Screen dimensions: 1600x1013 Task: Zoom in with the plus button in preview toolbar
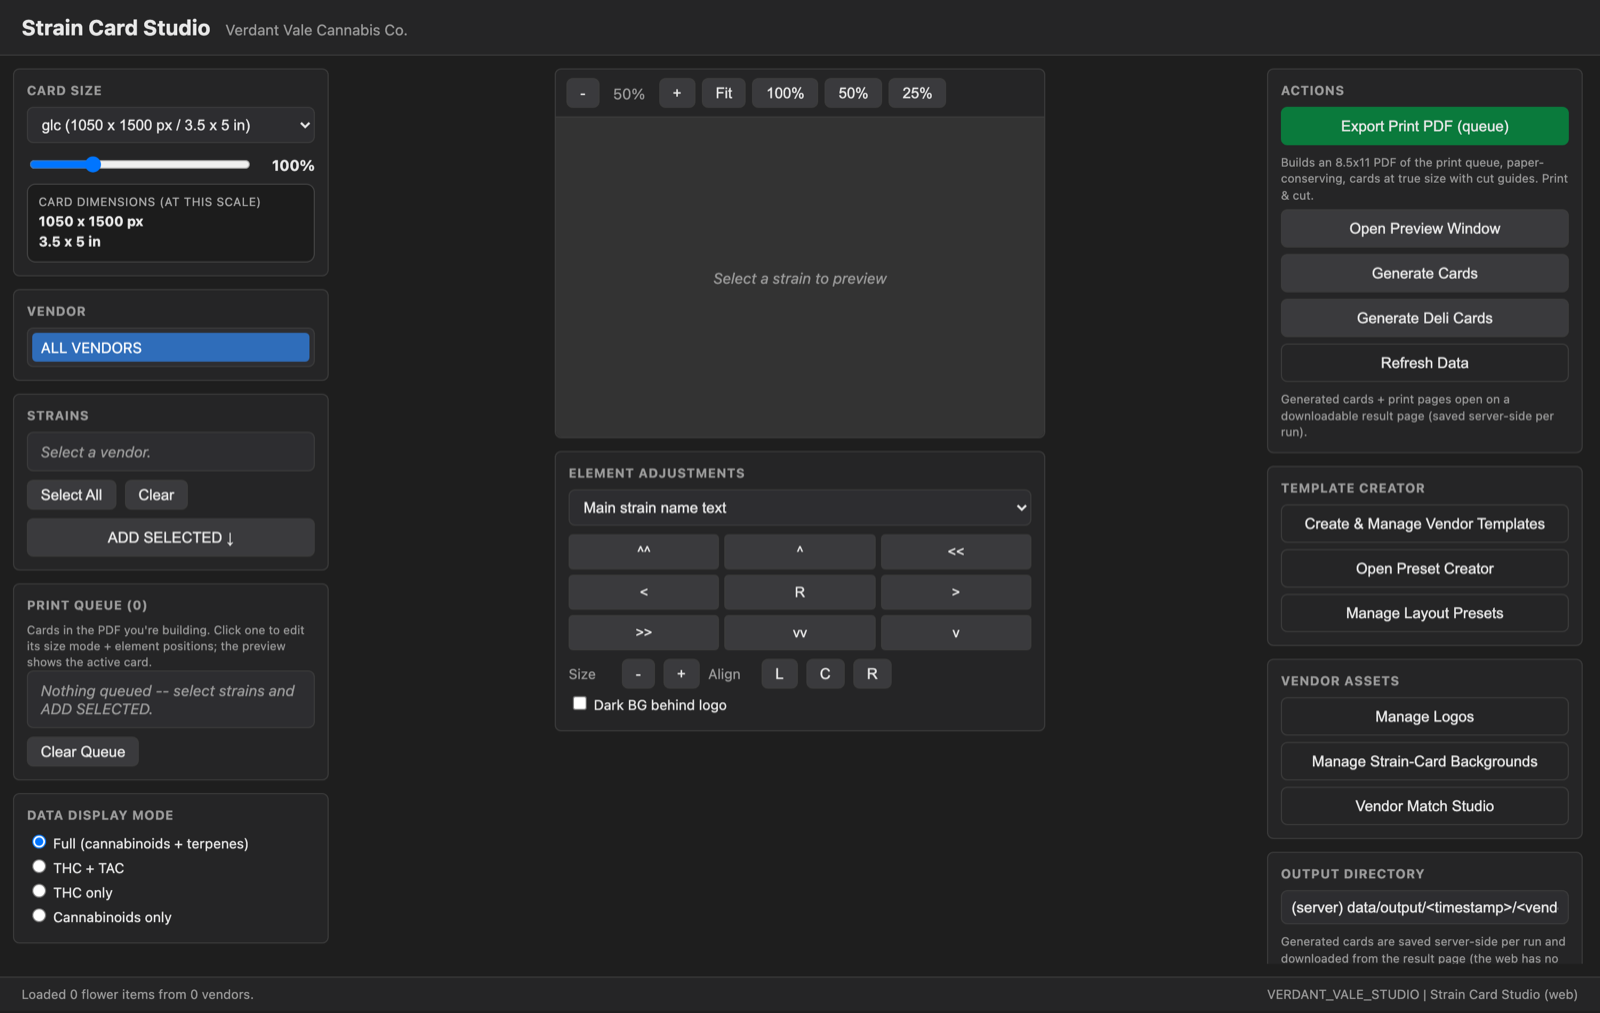(677, 93)
